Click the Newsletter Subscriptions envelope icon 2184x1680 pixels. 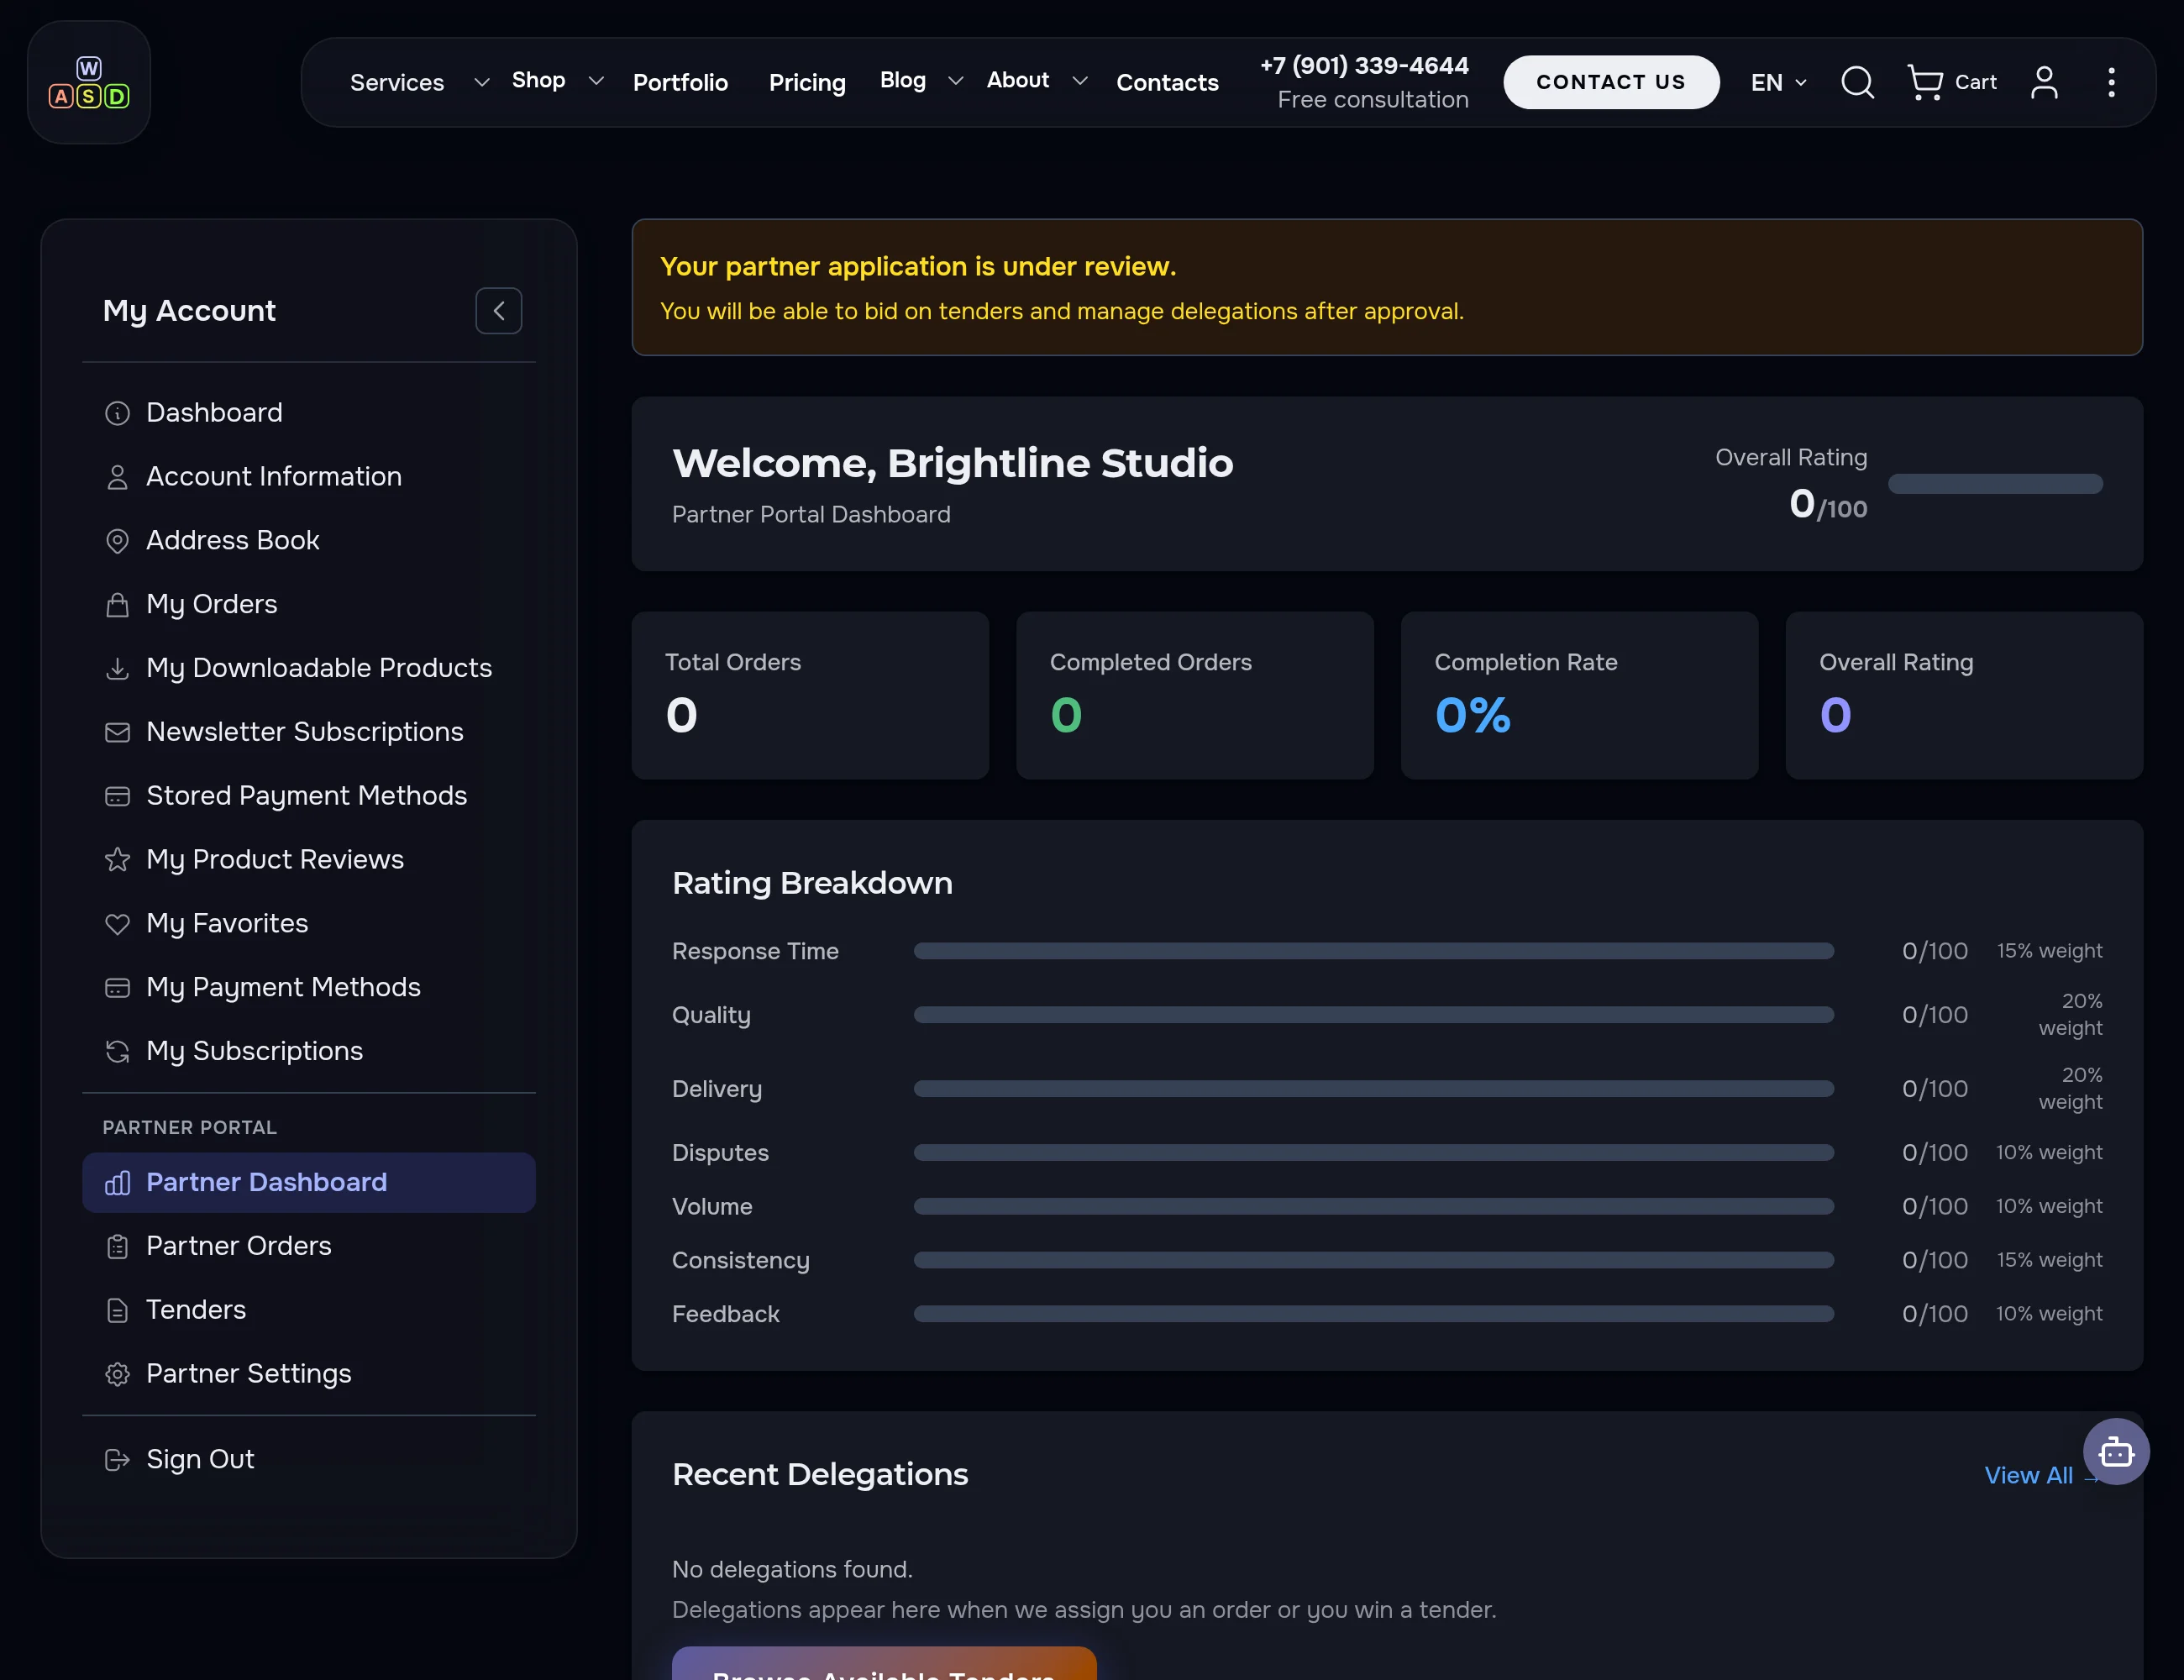point(117,732)
